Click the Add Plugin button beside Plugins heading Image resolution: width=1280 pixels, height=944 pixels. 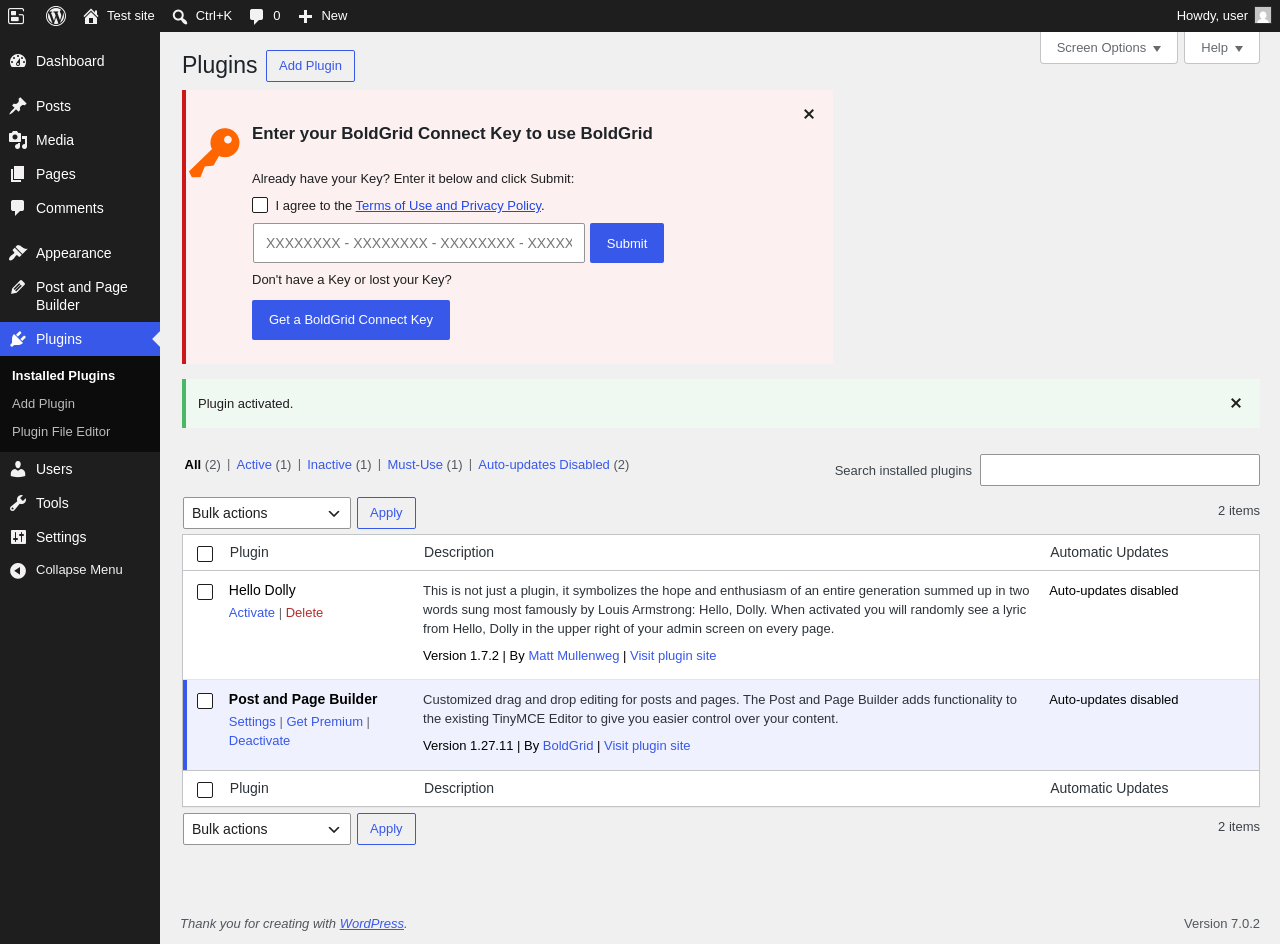coord(310,66)
